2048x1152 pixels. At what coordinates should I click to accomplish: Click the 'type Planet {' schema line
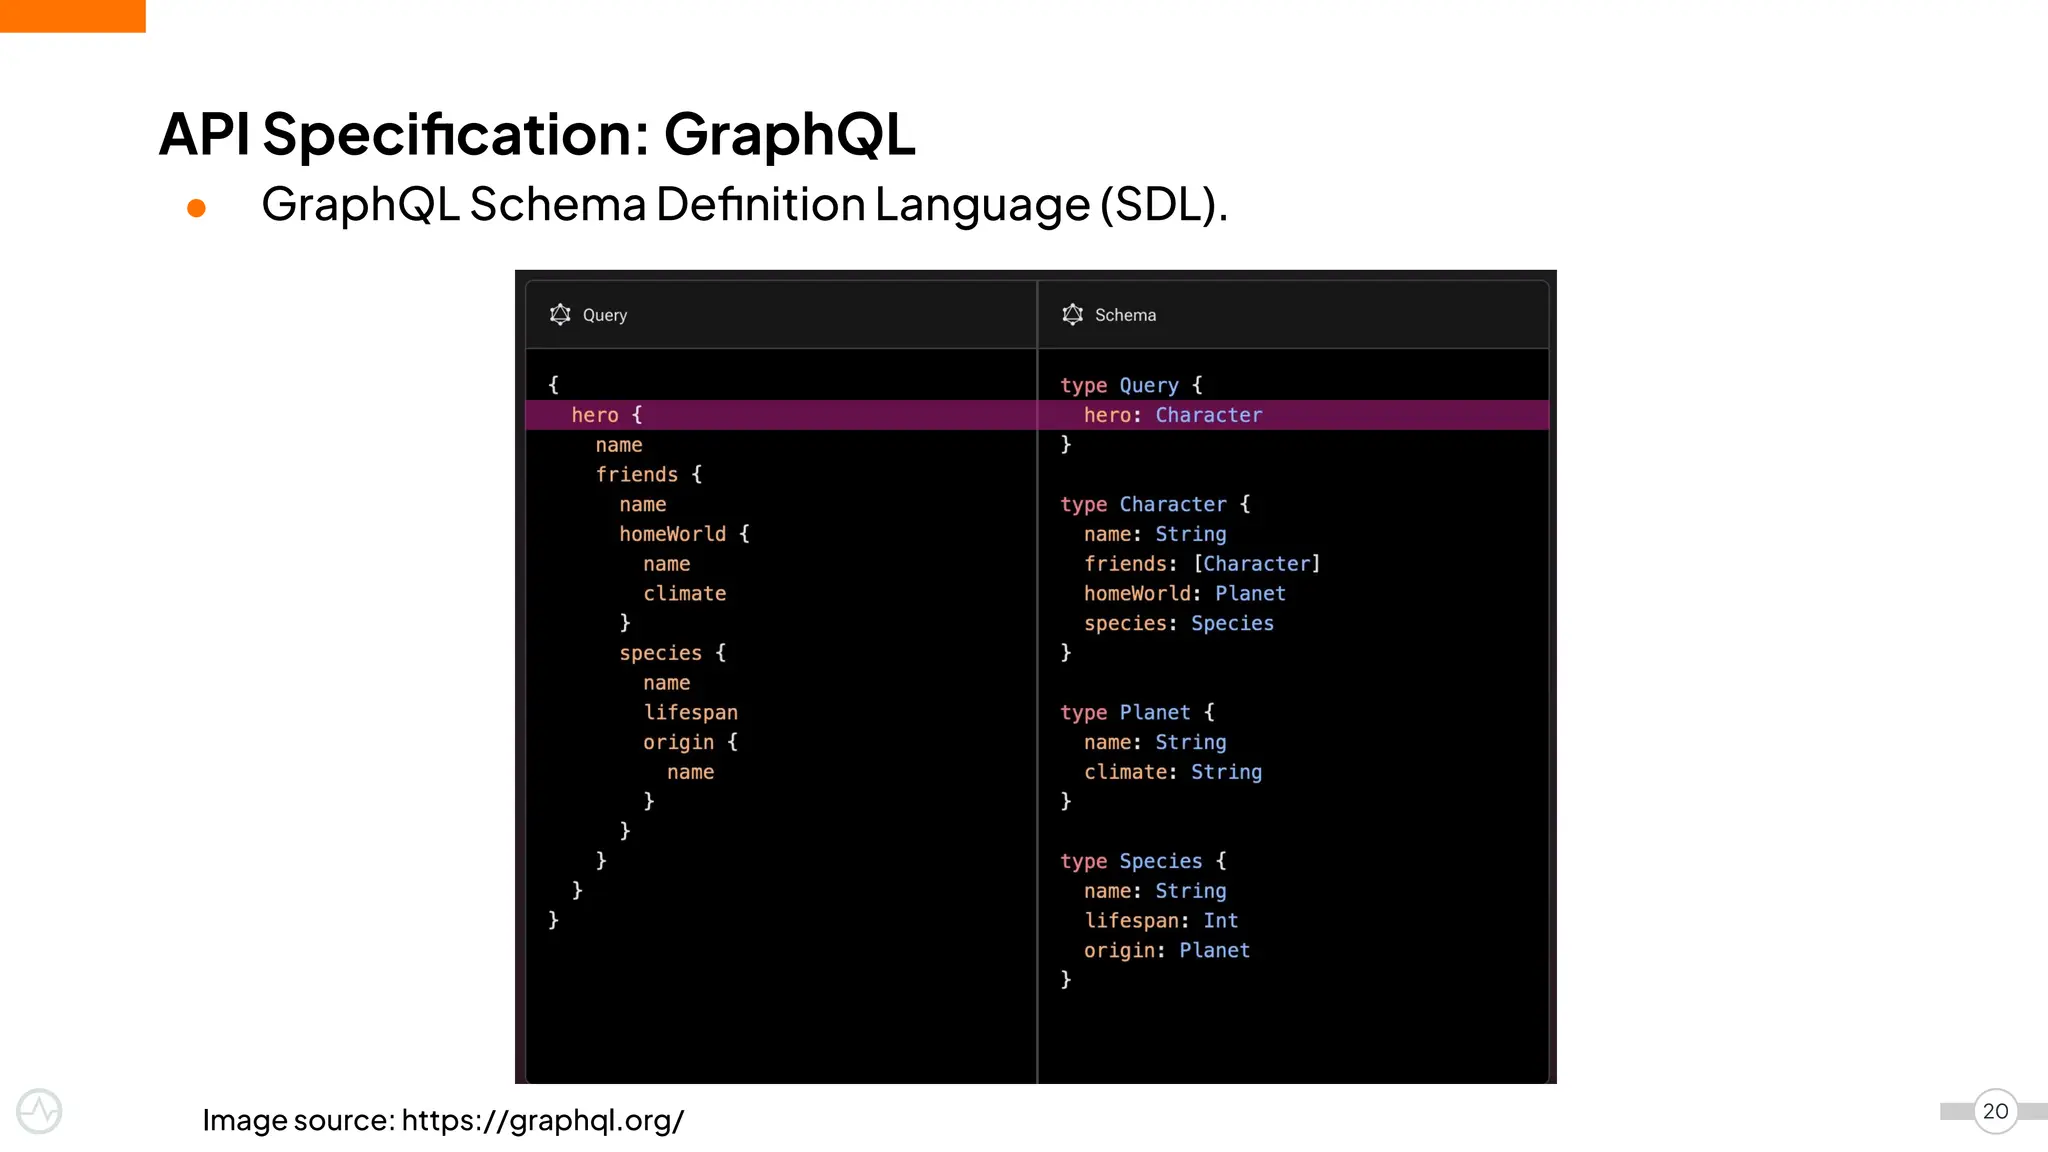click(x=1138, y=712)
